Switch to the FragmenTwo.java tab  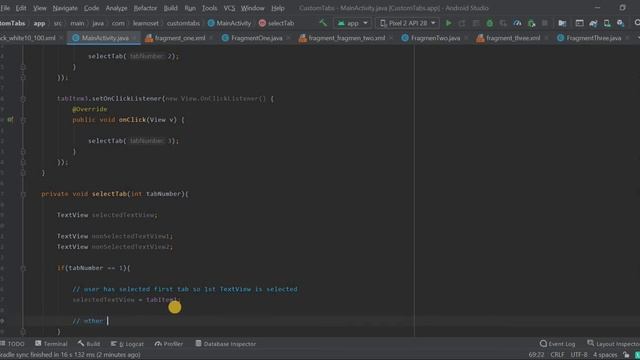point(435,38)
